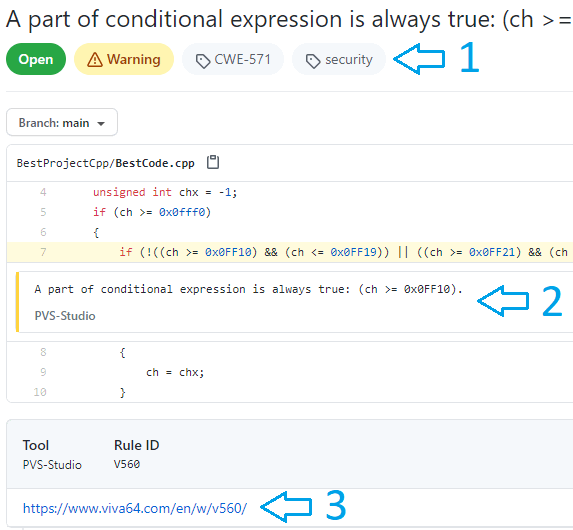Click the tag icon beside CWE-571
Screen dimensions: 573x530
point(203,61)
